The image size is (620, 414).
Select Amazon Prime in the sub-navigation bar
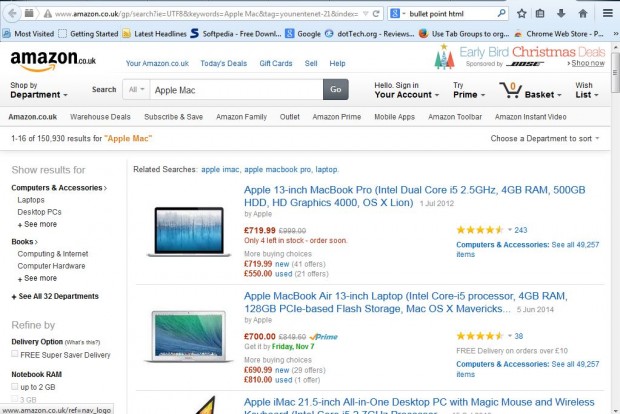pyautogui.click(x=337, y=117)
